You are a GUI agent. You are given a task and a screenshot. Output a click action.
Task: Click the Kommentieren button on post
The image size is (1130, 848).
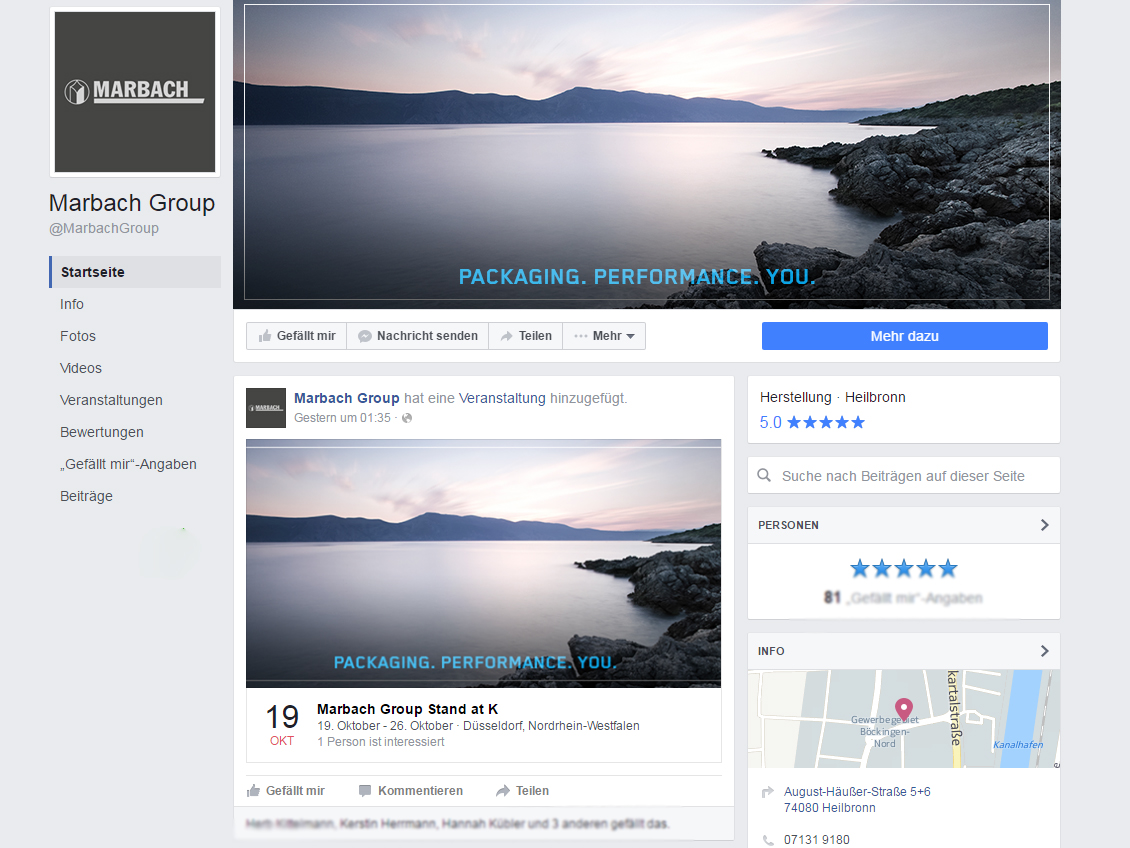point(411,790)
